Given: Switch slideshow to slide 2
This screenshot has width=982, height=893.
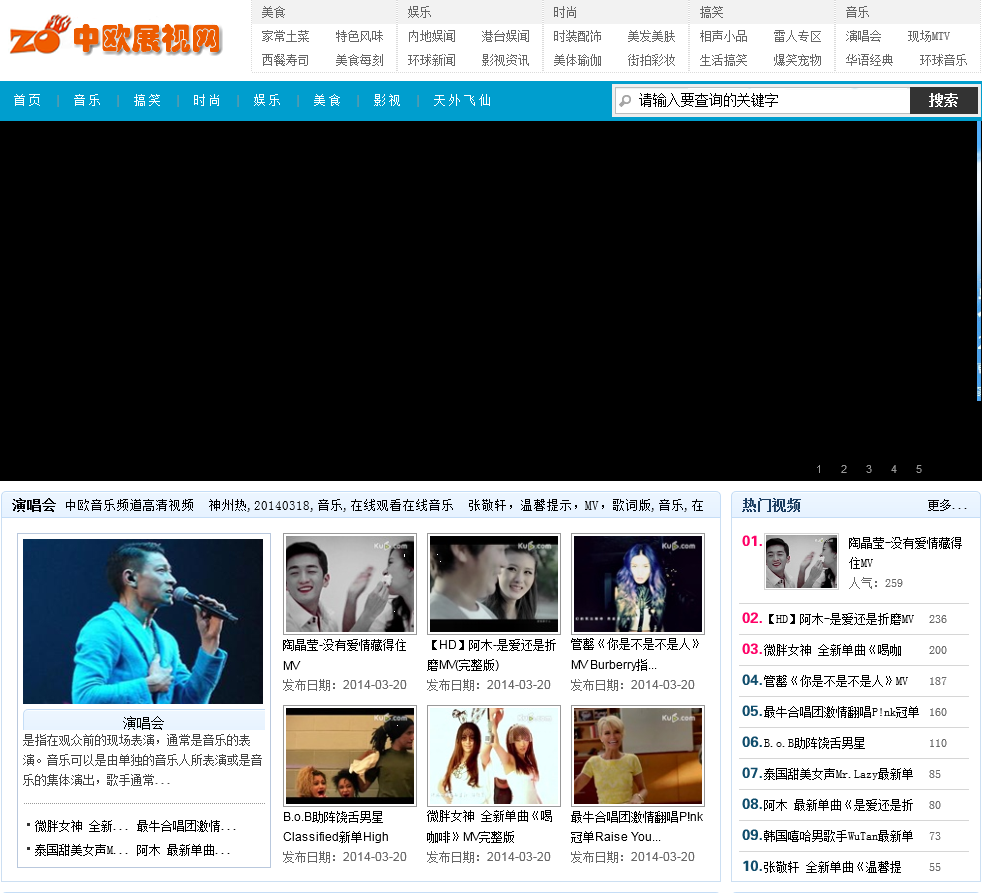Looking at the screenshot, I should click(x=844, y=469).
